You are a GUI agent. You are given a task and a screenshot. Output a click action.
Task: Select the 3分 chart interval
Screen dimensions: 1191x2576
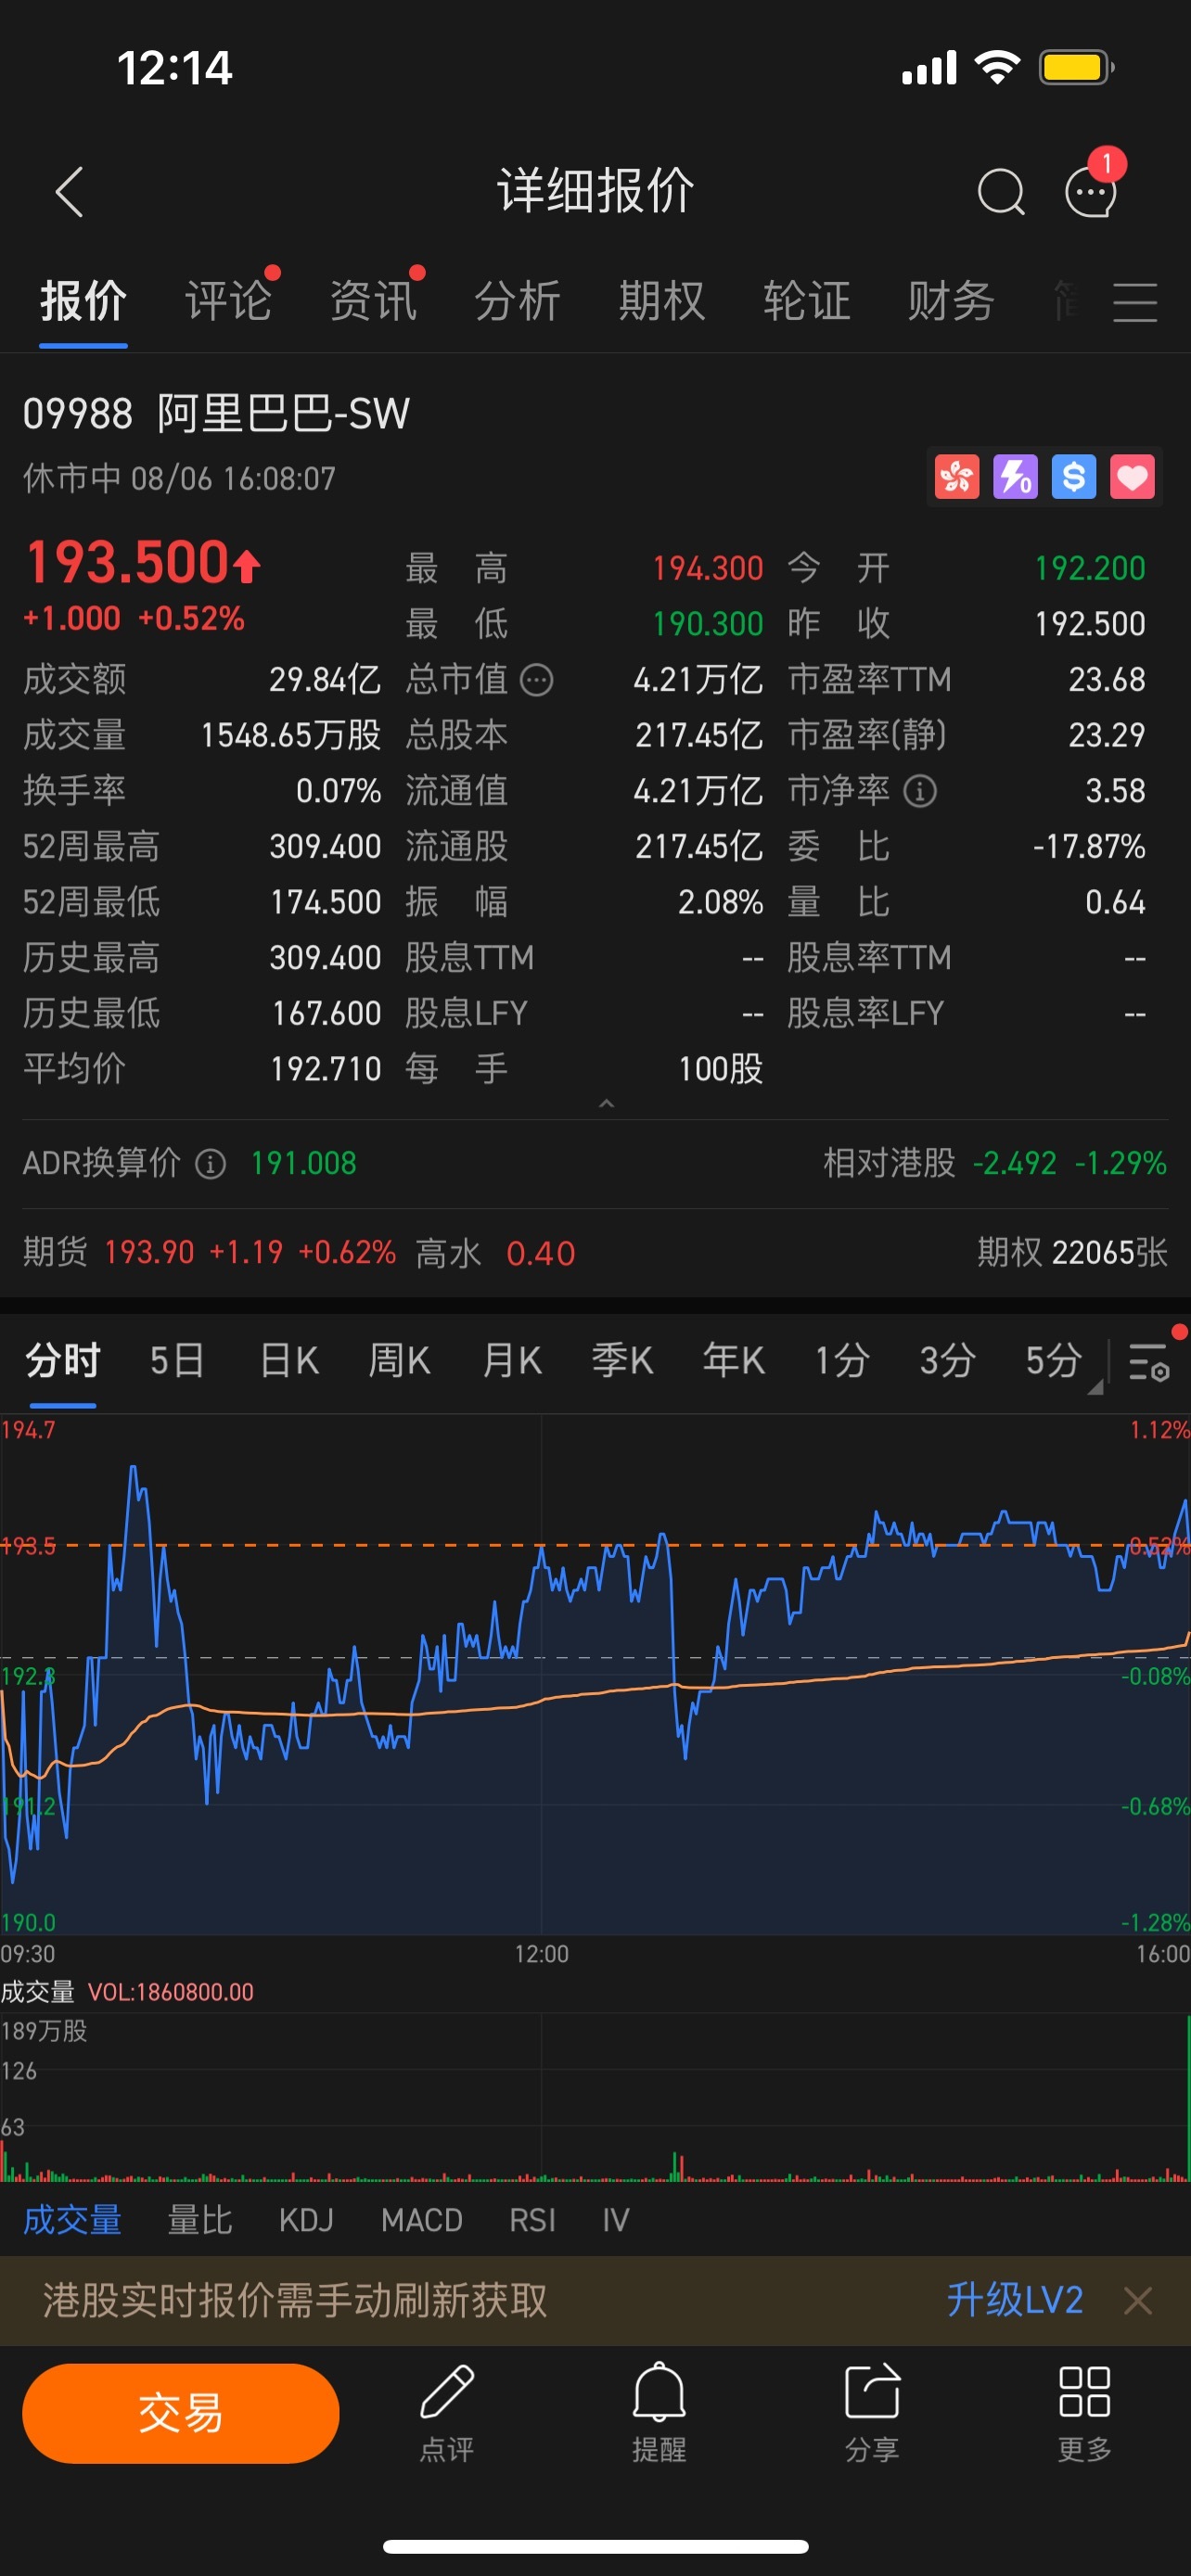point(947,1361)
